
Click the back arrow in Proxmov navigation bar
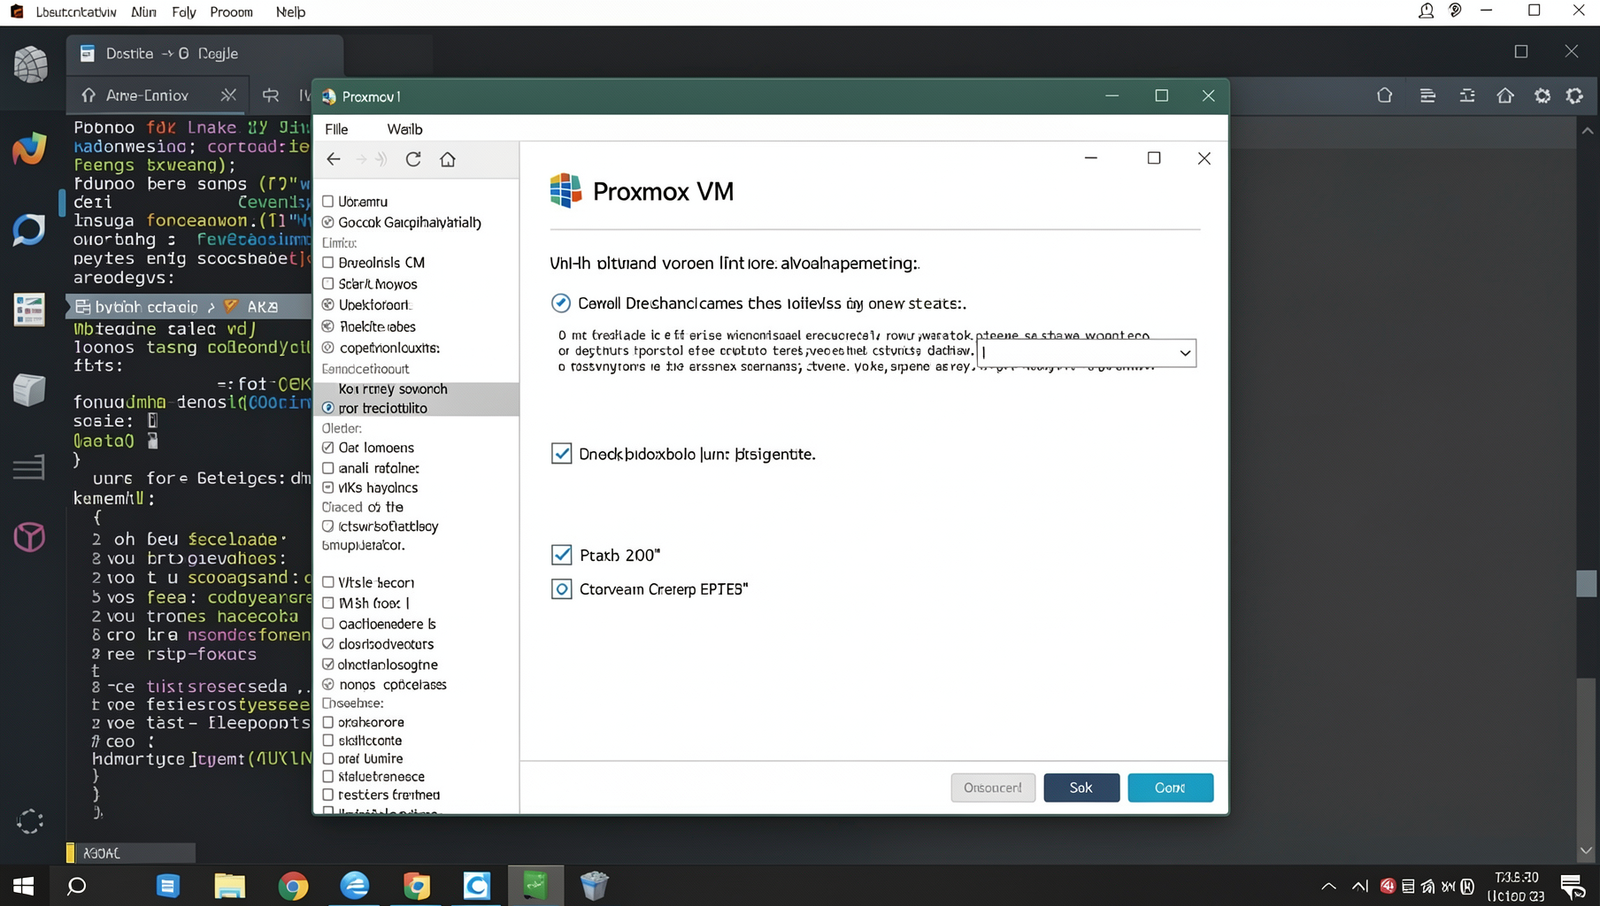[x=334, y=159]
